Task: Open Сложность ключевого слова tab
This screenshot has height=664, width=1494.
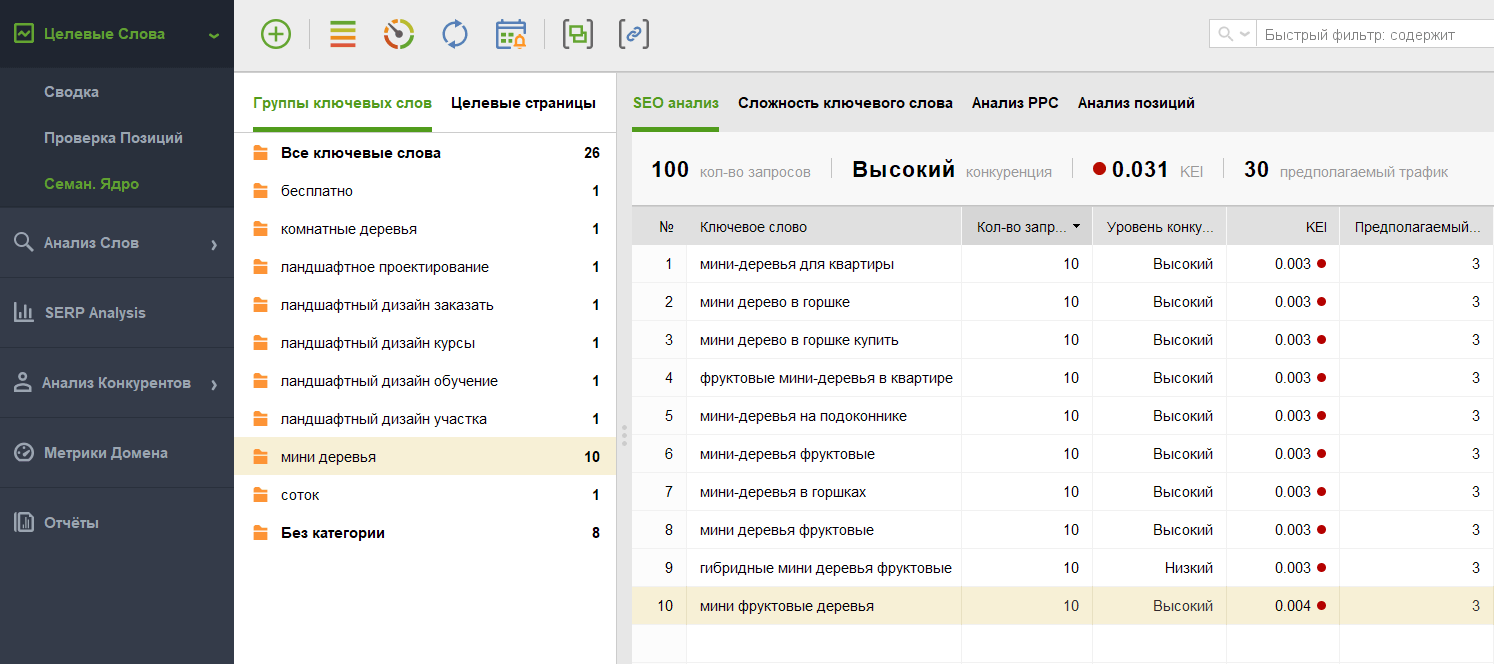Action: [x=845, y=103]
